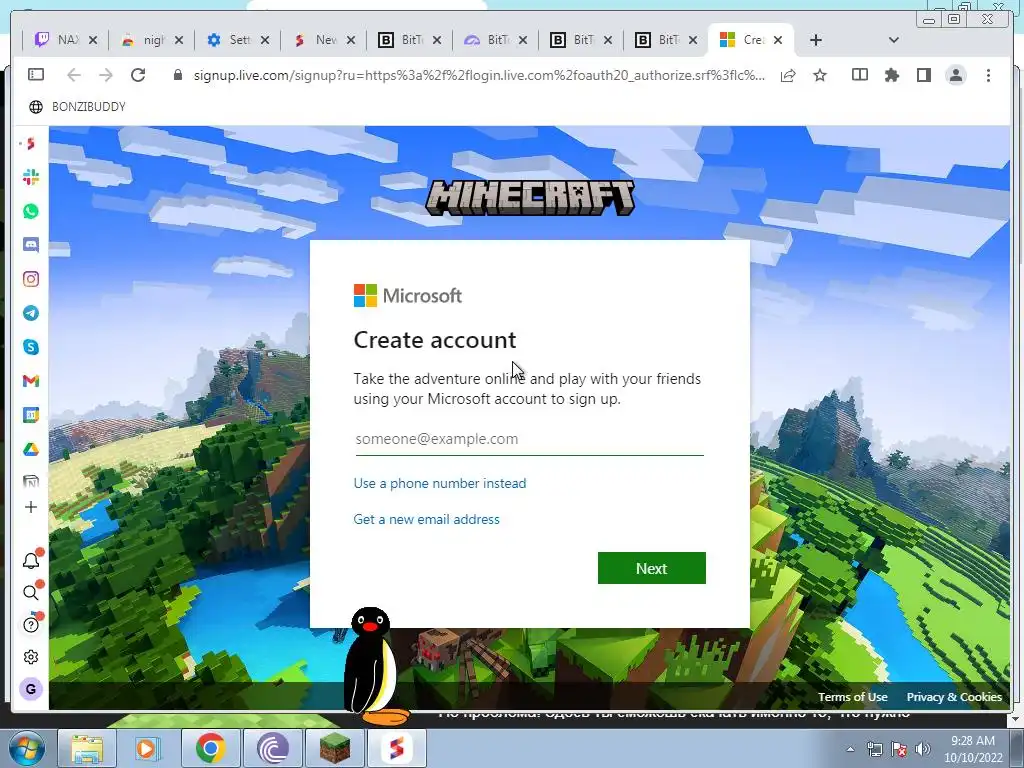This screenshot has width=1024, height=768.
Task: Open the Slack icon in sidebar
Action: (31, 177)
